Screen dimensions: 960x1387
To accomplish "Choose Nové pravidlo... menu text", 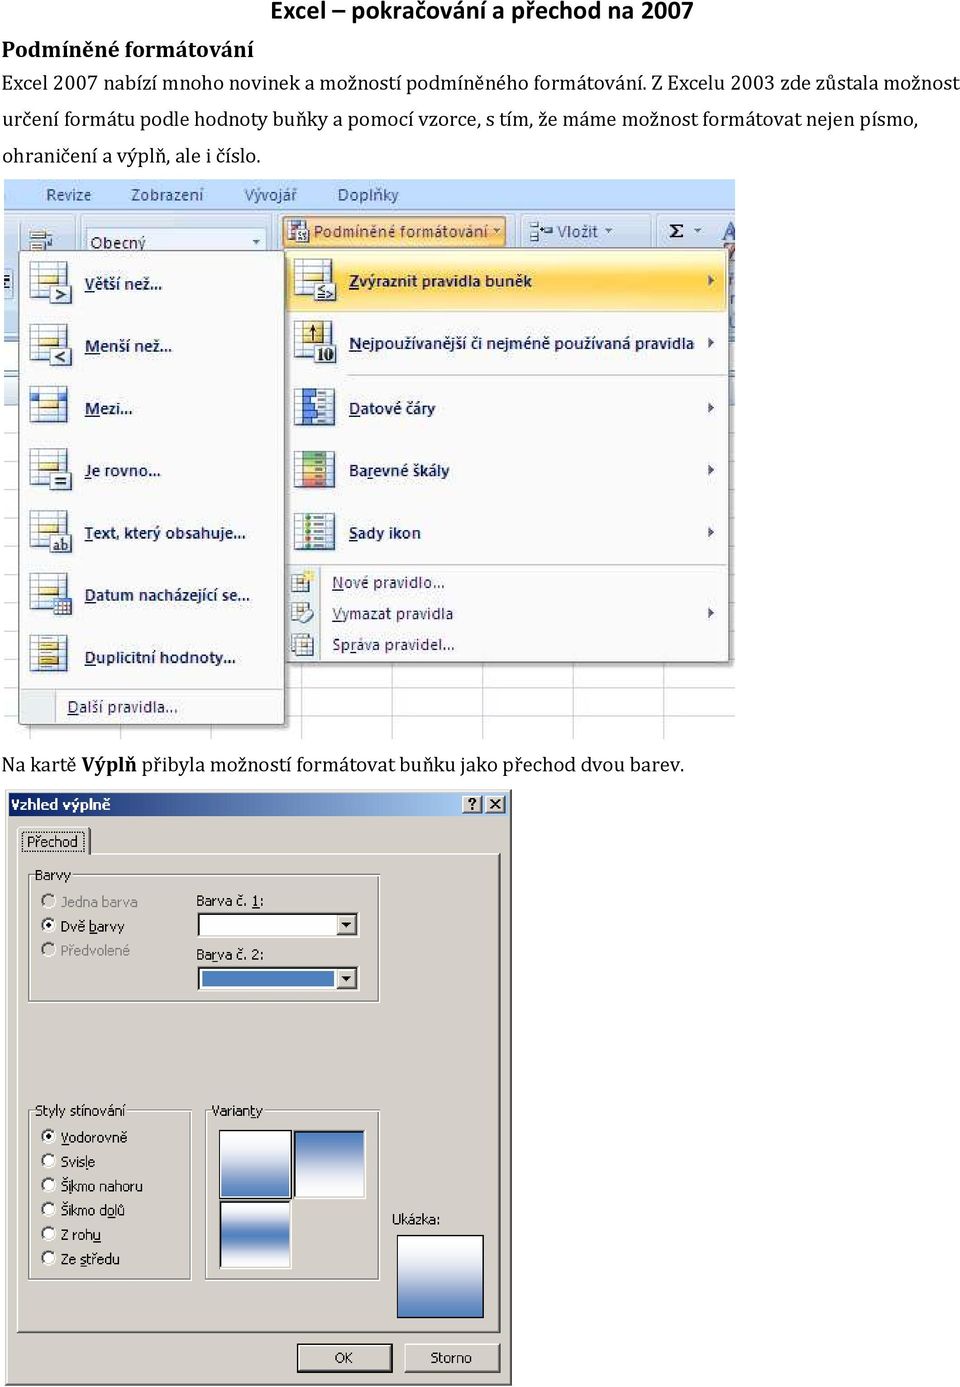I will click(388, 582).
